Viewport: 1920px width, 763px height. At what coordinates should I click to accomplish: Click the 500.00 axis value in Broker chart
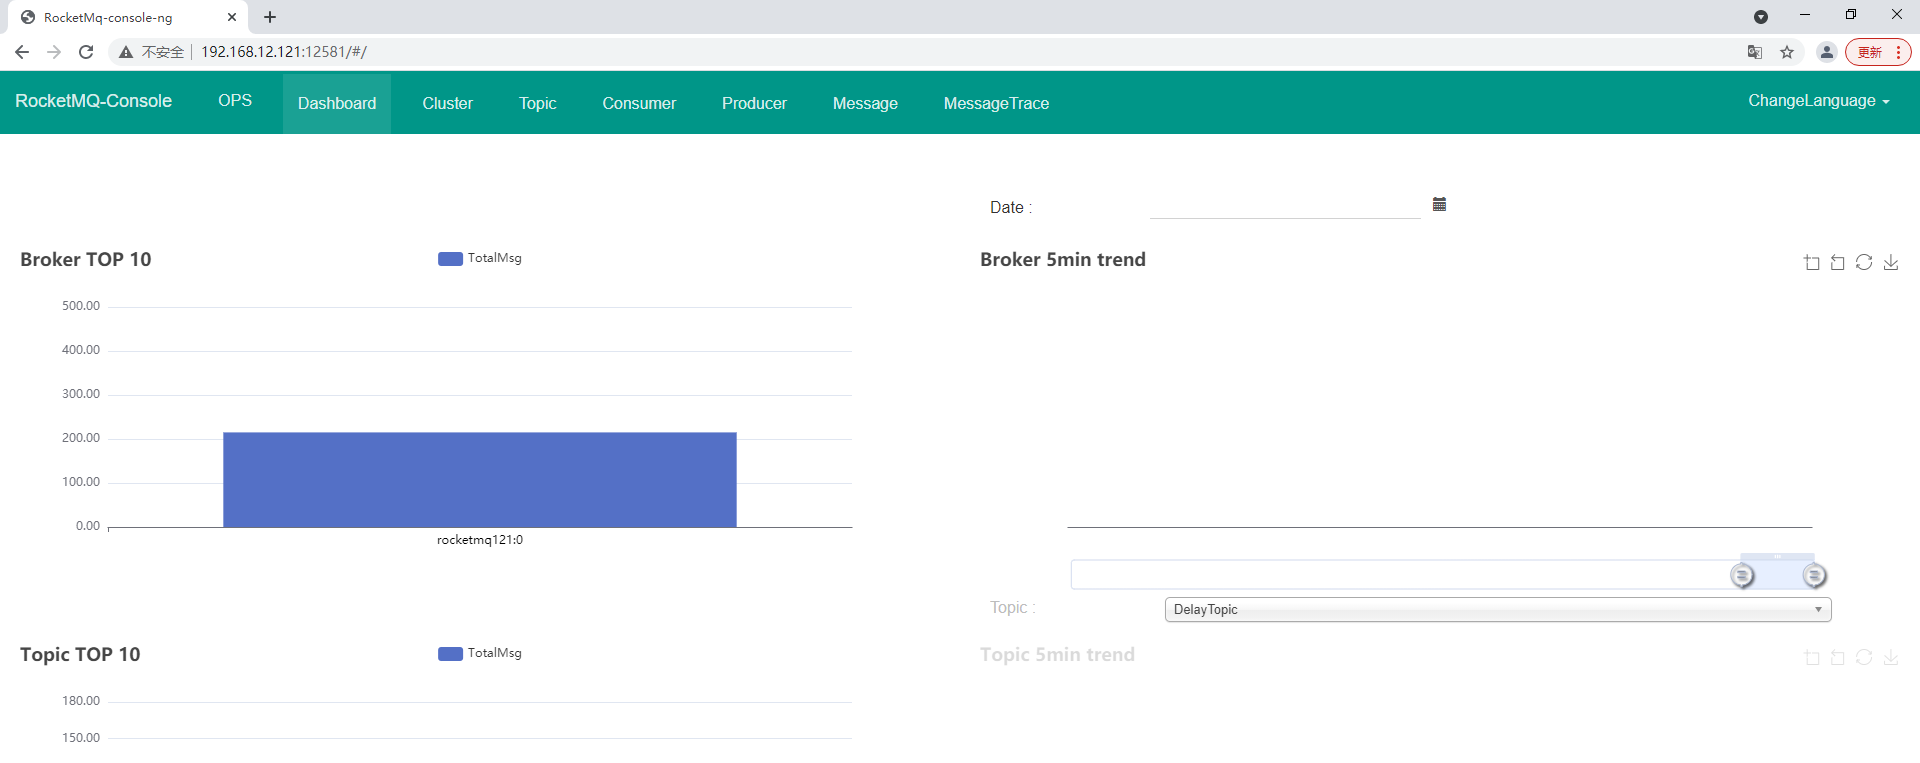coord(81,306)
